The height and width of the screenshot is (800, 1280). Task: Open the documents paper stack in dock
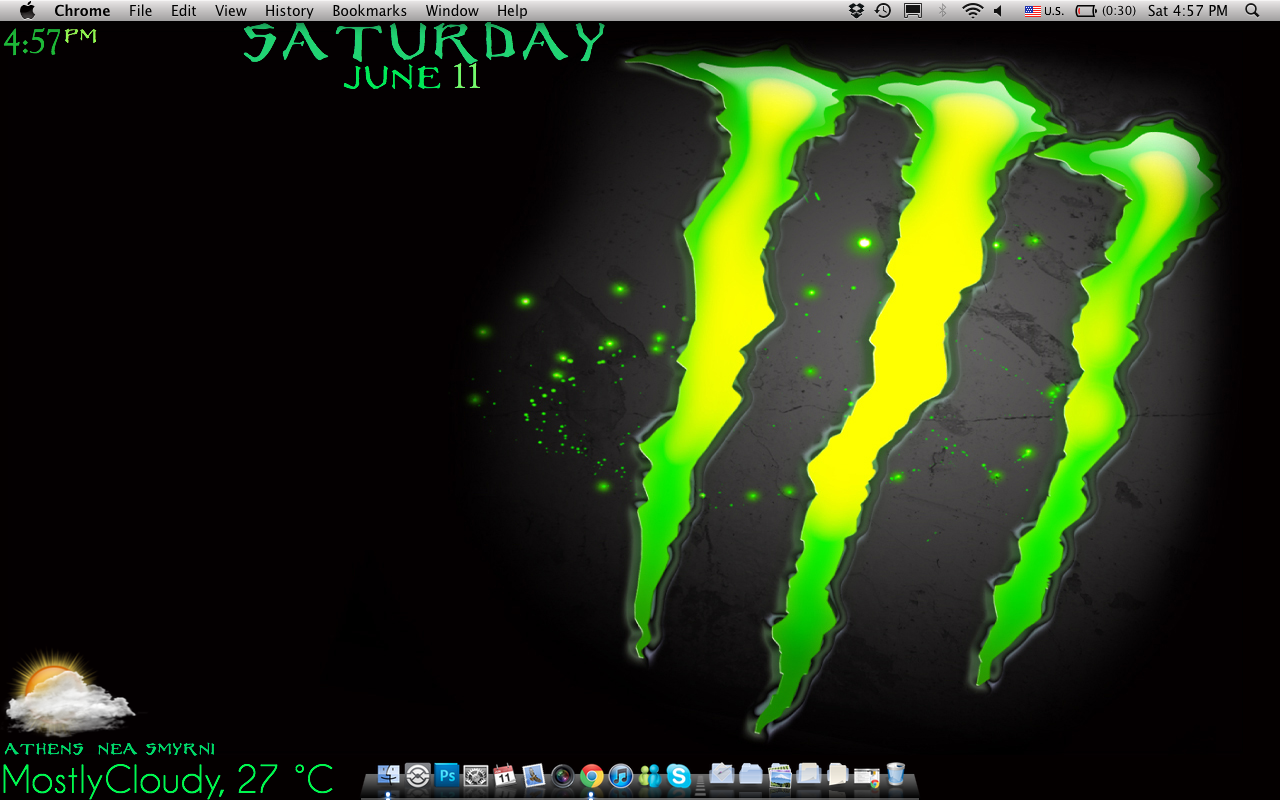point(838,774)
